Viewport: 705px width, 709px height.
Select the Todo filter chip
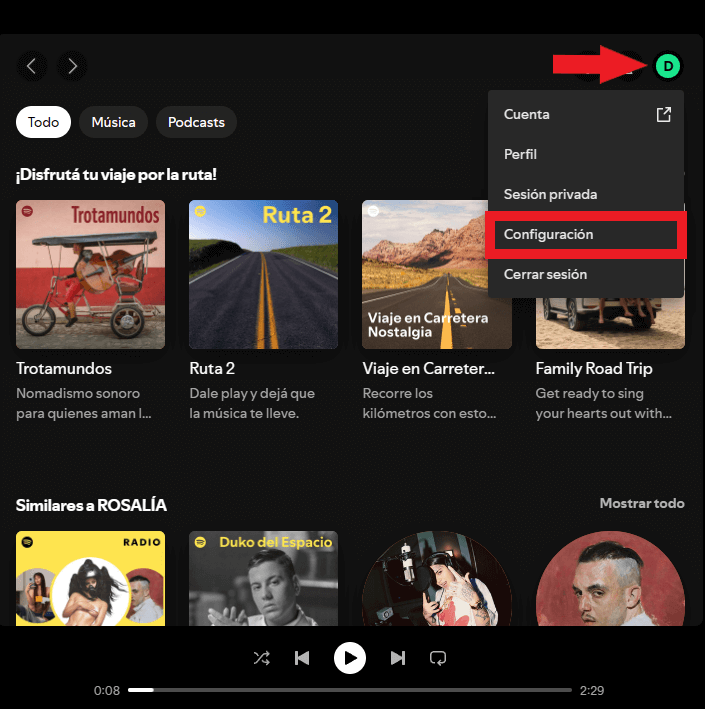[43, 122]
